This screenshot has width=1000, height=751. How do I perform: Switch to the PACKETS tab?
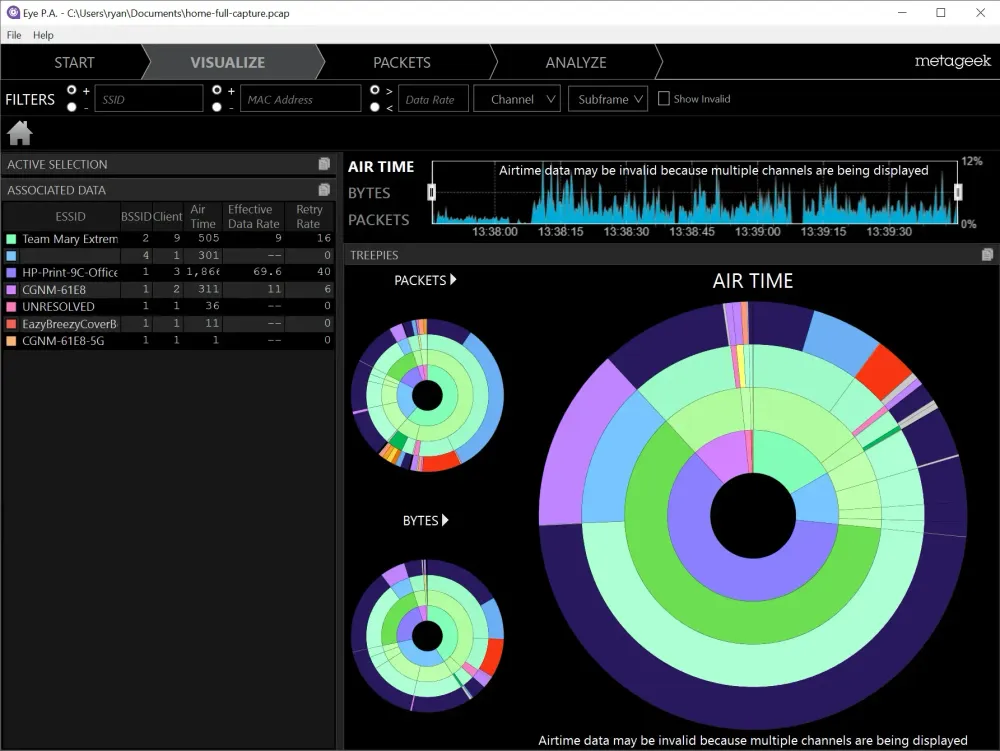pos(401,61)
